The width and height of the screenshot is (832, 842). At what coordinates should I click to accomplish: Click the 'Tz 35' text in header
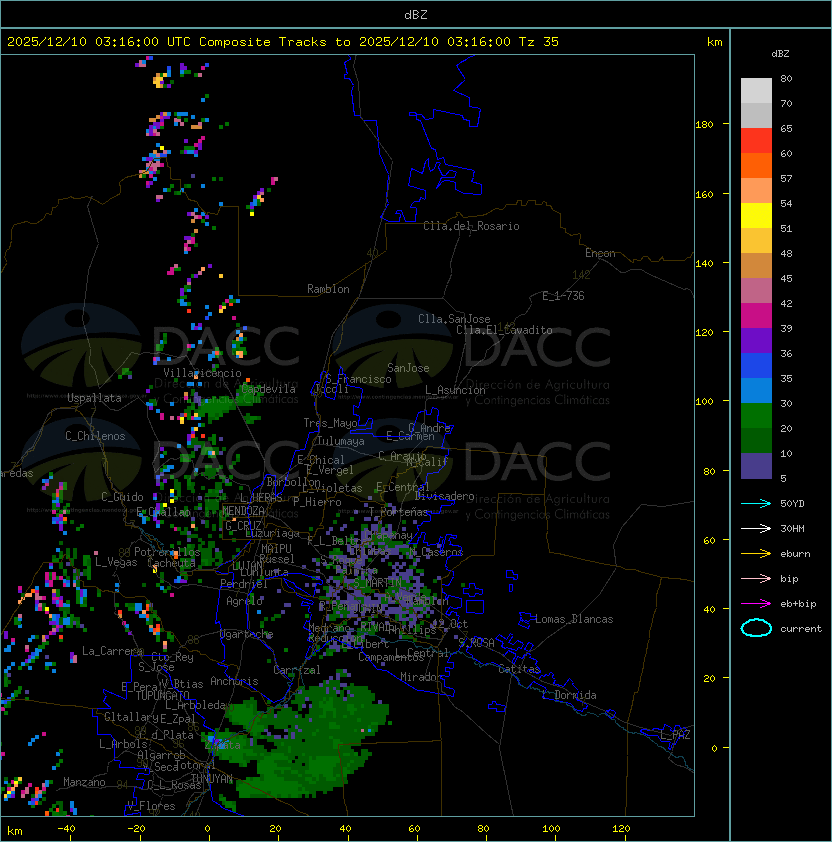click(x=539, y=42)
